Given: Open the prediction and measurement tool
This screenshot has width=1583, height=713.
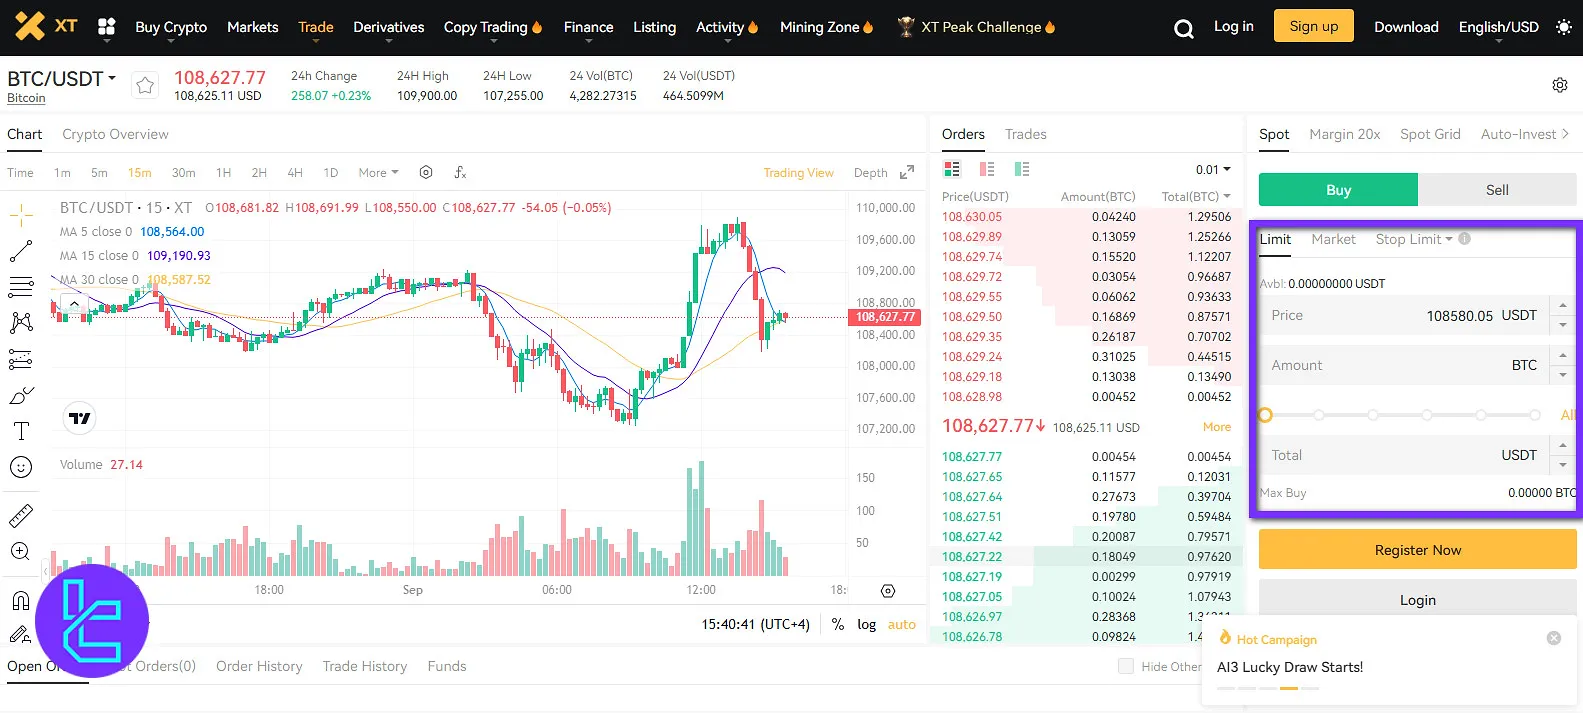Looking at the screenshot, I should (21, 359).
